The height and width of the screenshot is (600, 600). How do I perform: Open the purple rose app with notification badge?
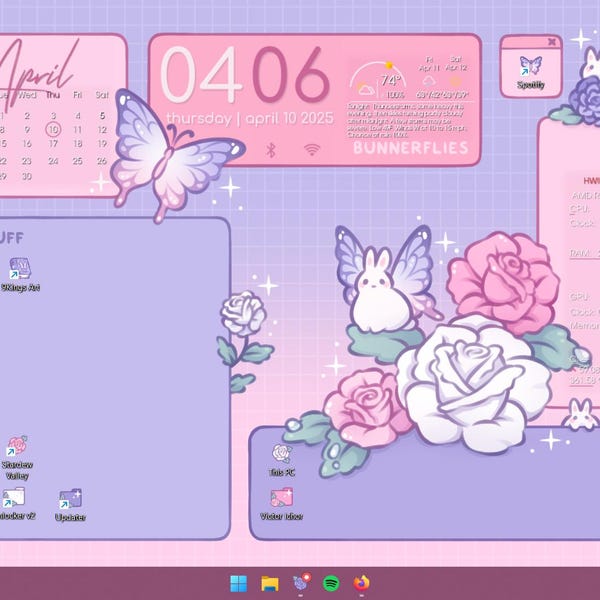302,582
